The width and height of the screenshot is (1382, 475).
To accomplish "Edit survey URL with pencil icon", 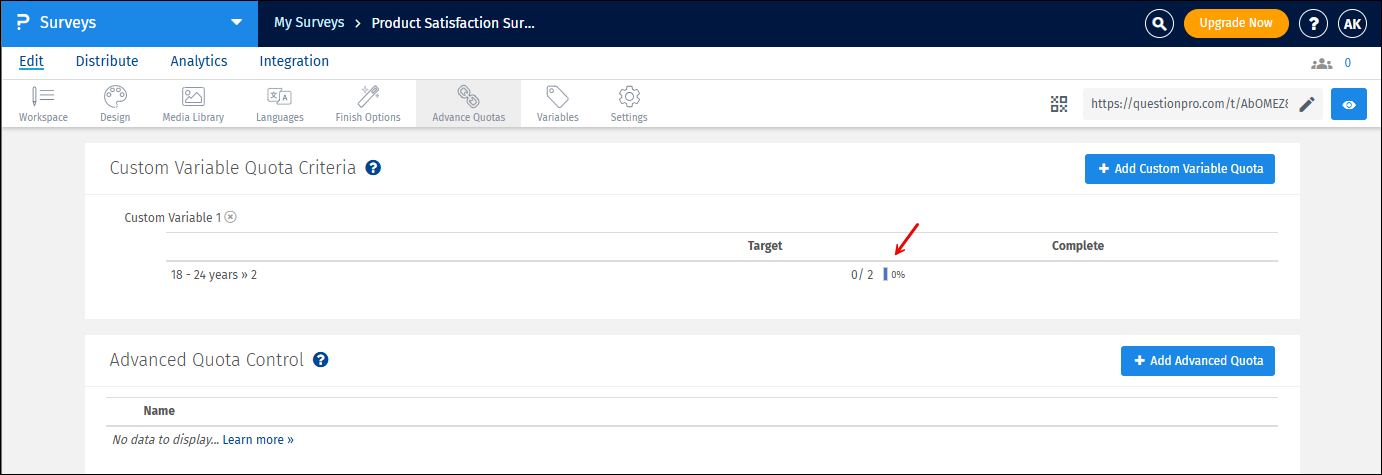I will click(x=1307, y=104).
